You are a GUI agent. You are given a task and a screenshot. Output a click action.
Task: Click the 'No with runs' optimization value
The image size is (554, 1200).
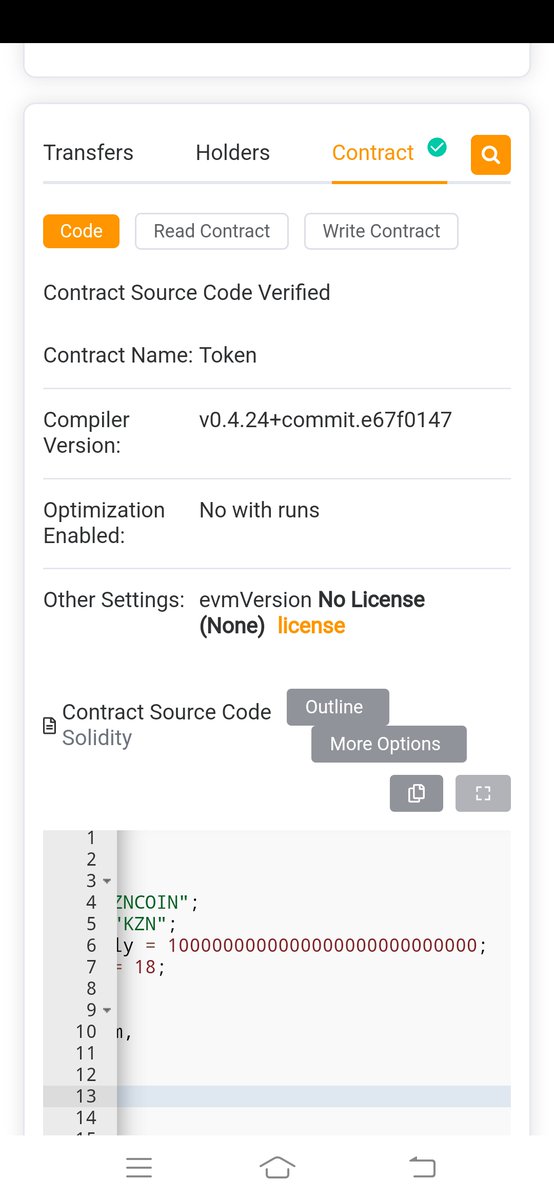[x=259, y=510]
